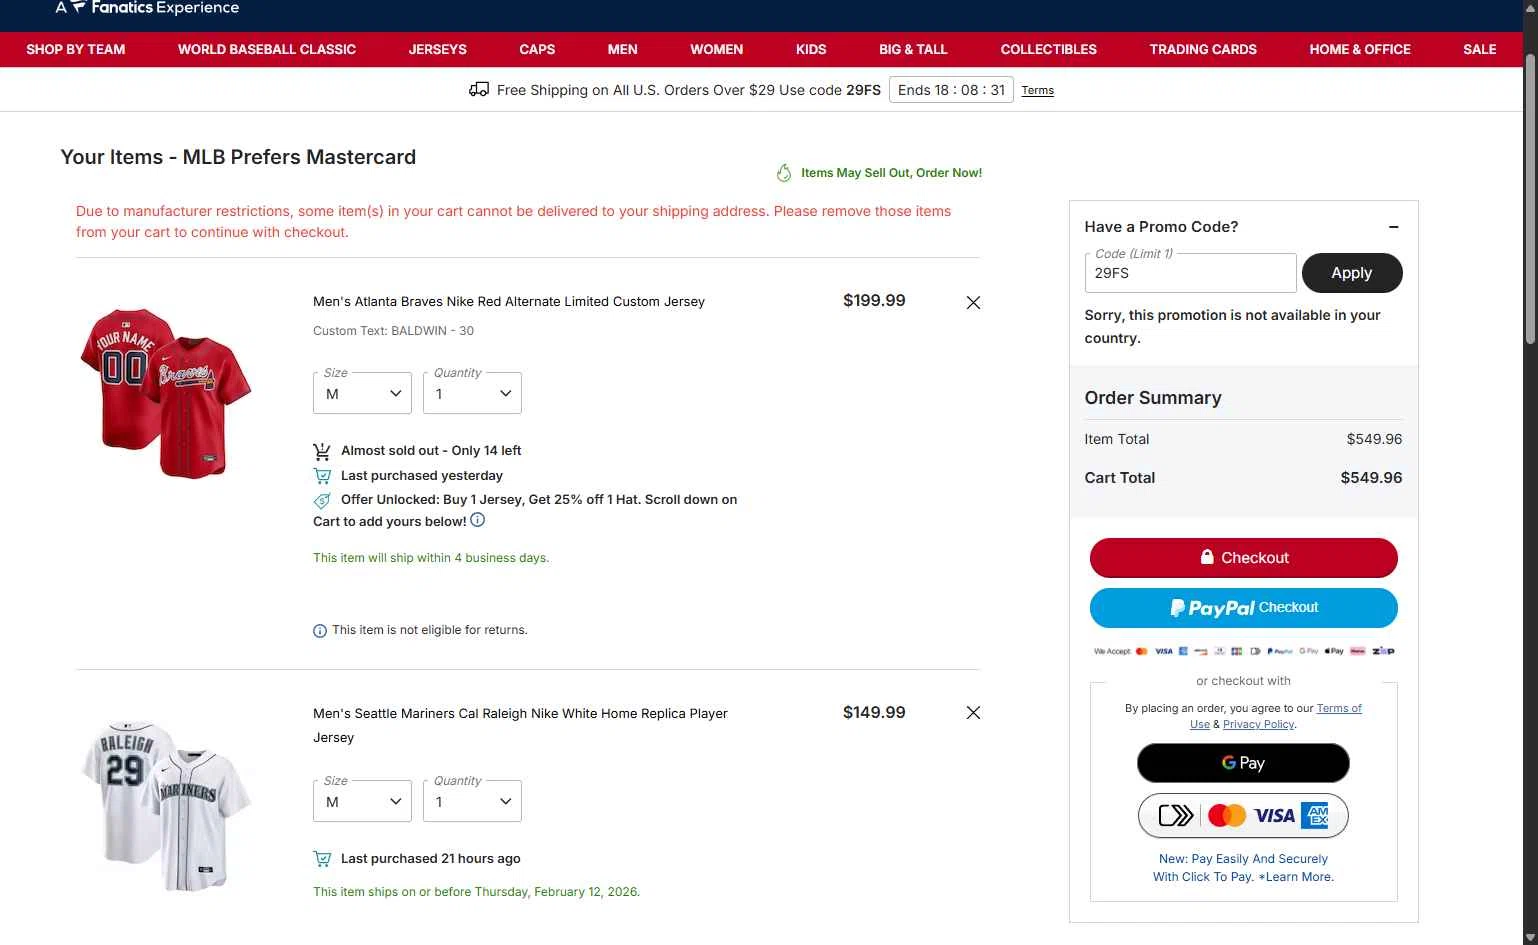Click the promo code input field
The width and height of the screenshot is (1538, 945).
pos(1190,273)
